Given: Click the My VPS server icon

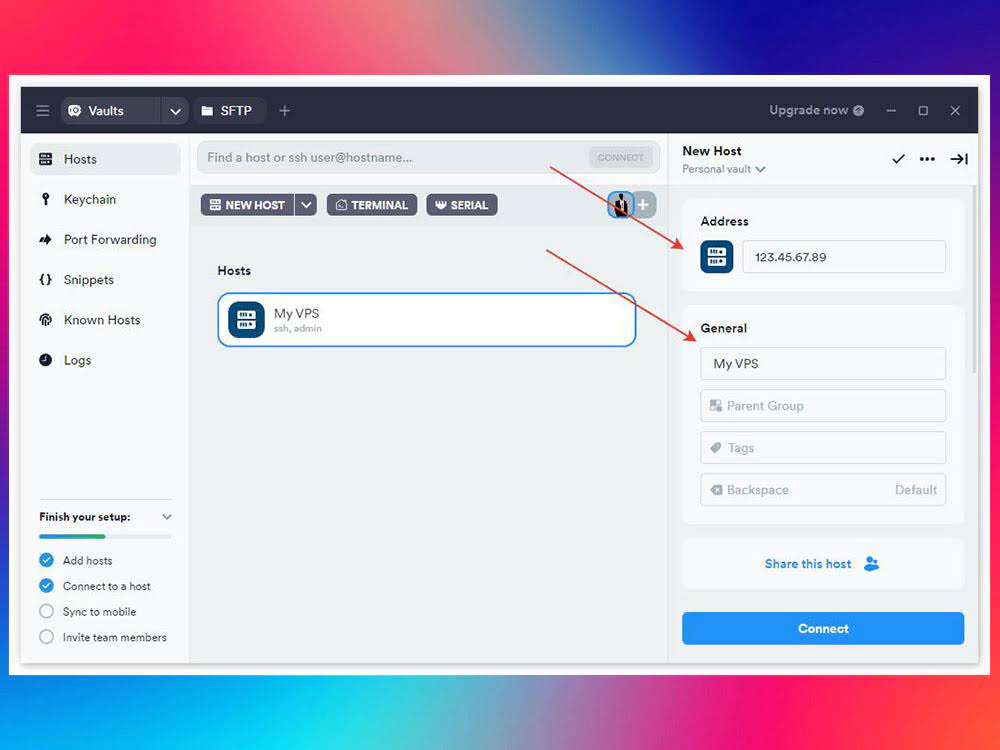Looking at the screenshot, I should pos(246,320).
